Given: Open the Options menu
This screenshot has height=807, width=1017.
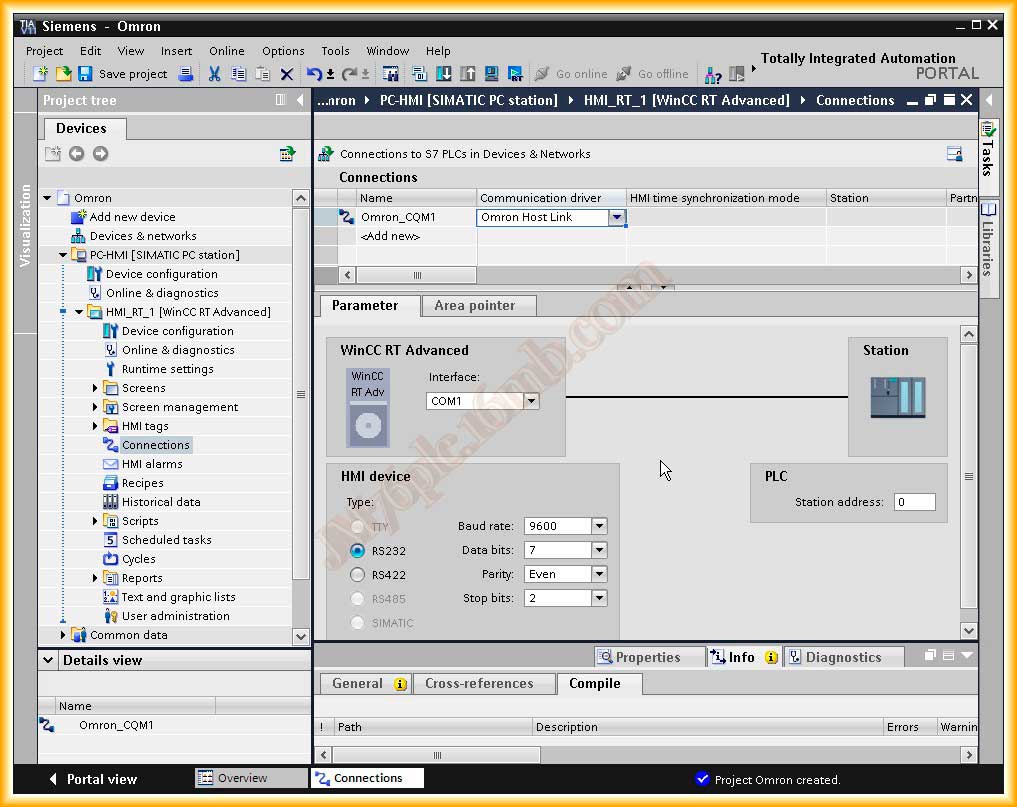Looking at the screenshot, I should pyautogui.click(x=283, y=51).
